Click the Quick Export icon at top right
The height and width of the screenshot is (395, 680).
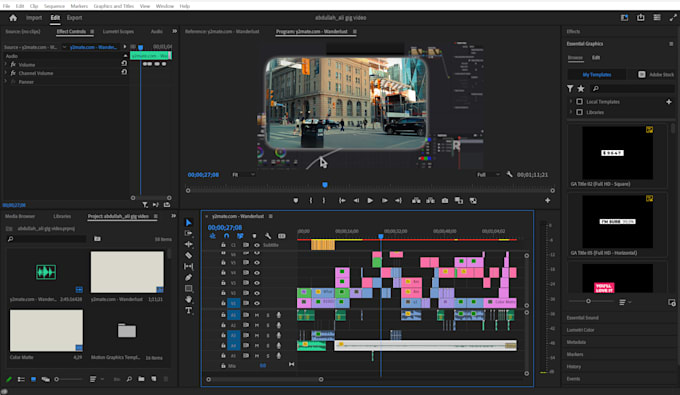[641, 18]
